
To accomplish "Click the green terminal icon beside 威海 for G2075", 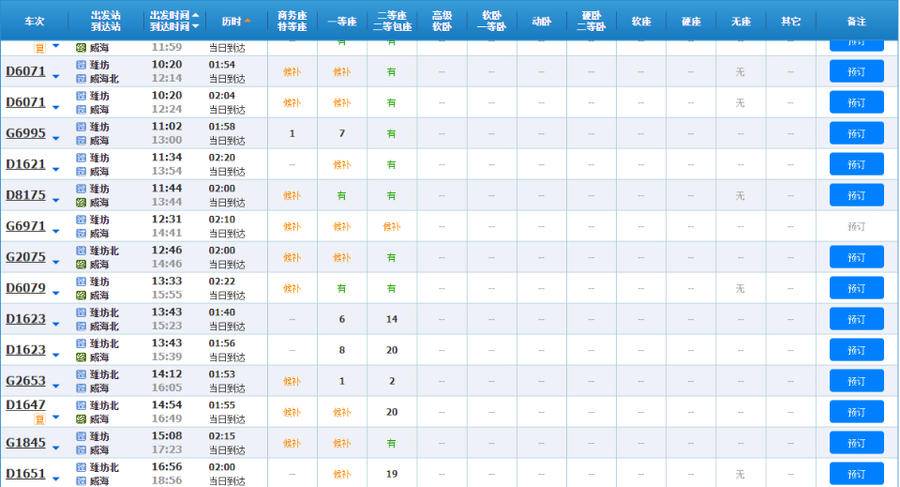I will [x=82, y=265].
